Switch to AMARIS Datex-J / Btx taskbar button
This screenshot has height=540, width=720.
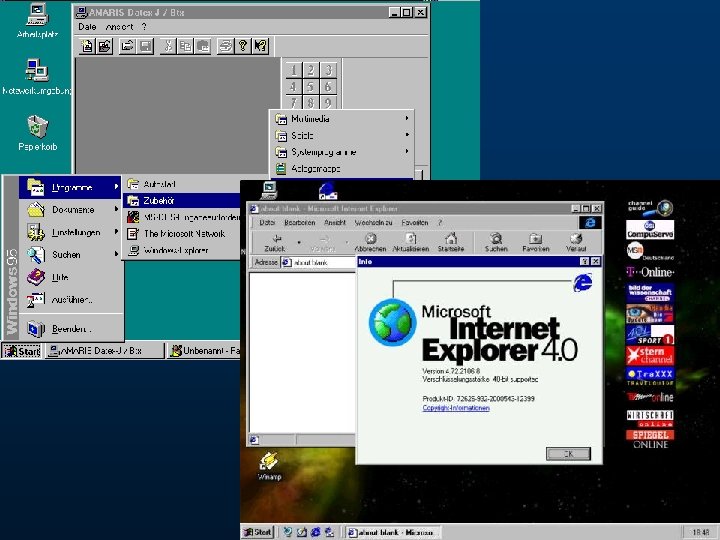[x=105, y=351]
